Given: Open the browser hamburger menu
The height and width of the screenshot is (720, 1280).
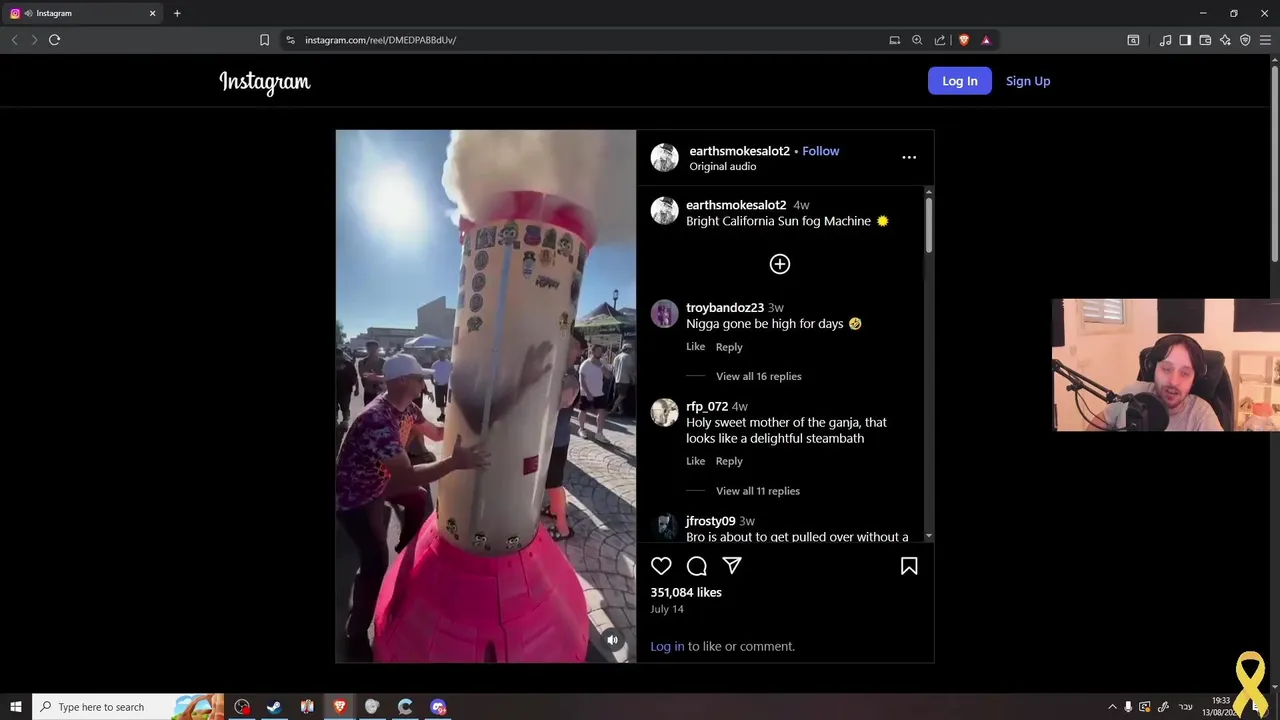Looking at the screenshot, I should tap(1265, 40).
